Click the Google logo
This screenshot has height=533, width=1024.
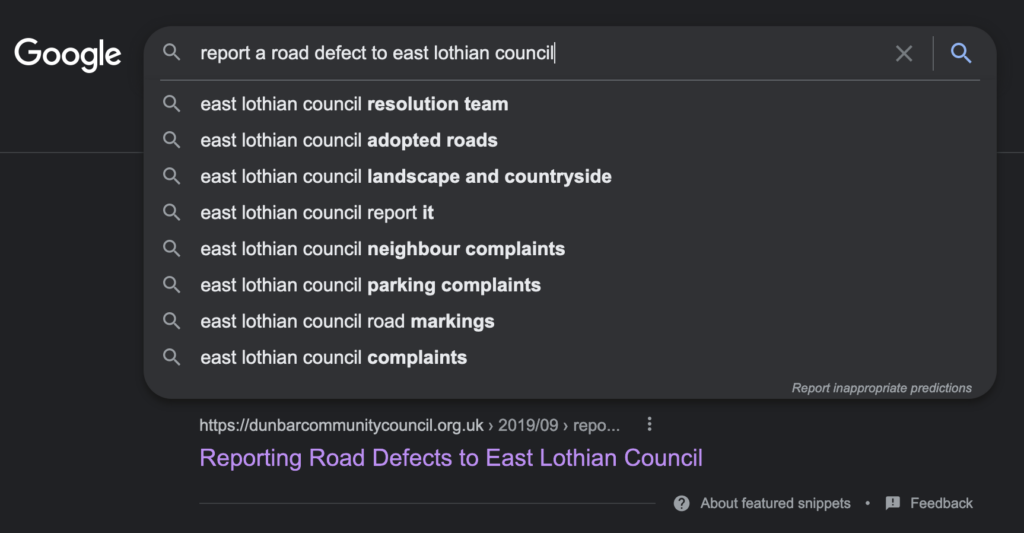(68, 54)
